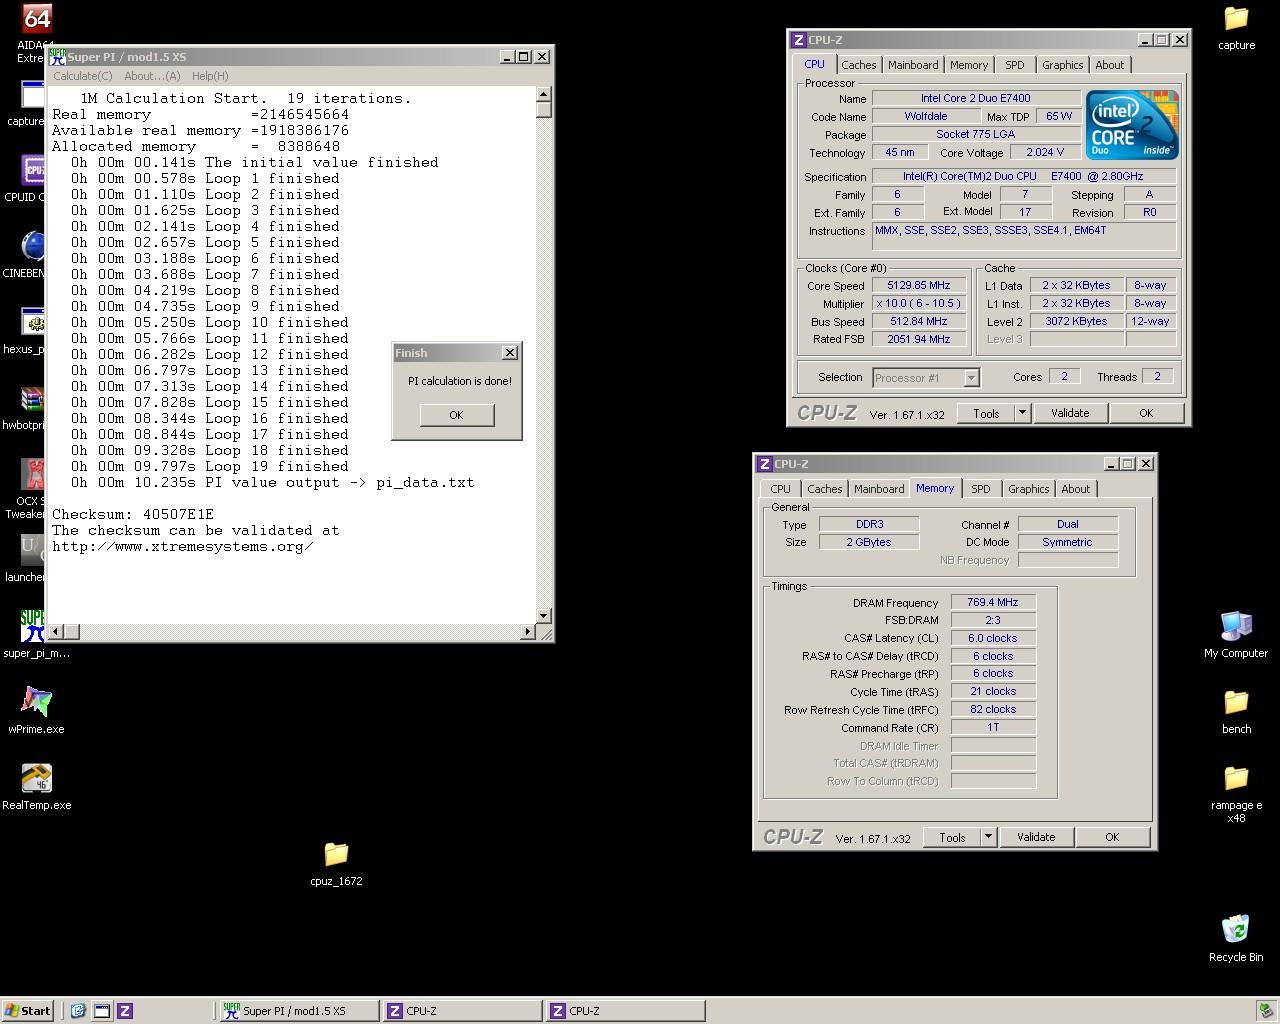
Task: Switch to Super PI taskbar button
Action: point(298,1011)
